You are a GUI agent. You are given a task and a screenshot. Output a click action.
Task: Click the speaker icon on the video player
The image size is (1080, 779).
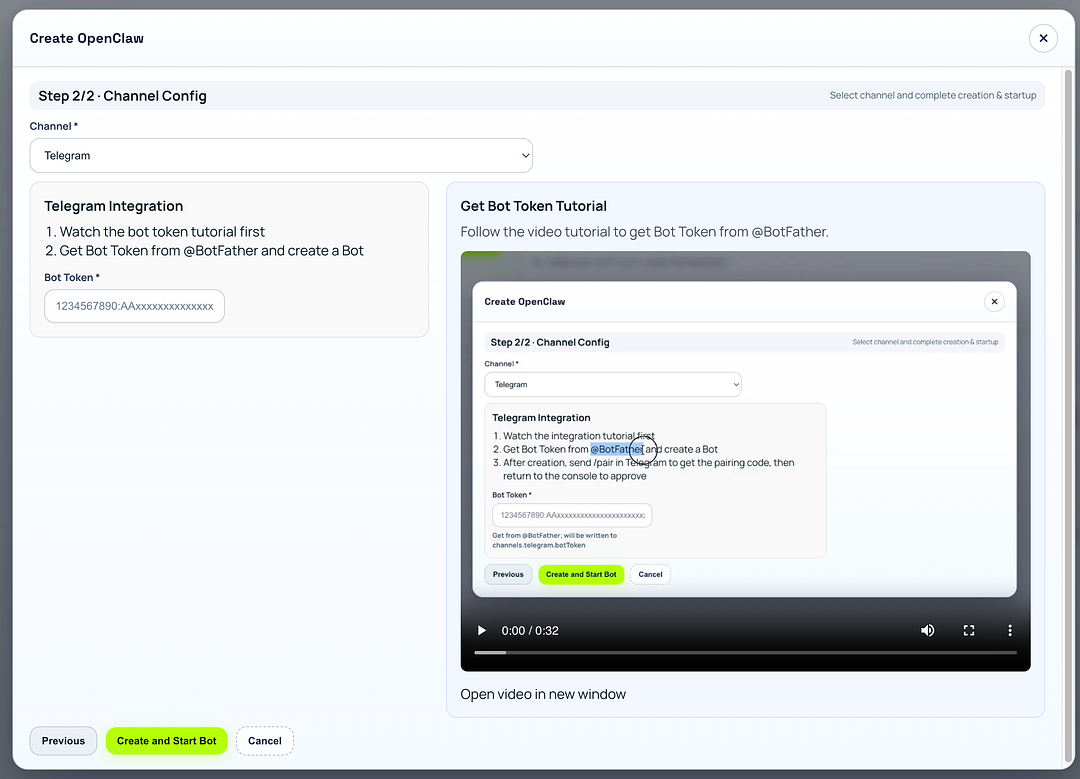pyautogui.click(x=927, y=630)
